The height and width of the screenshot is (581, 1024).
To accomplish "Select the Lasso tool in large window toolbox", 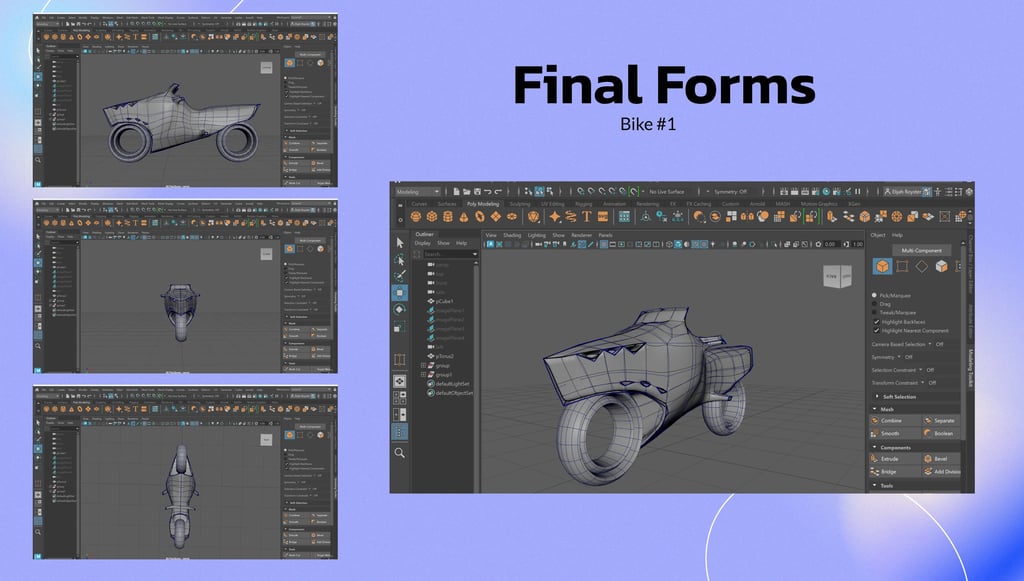I will (x=400, y=260).
